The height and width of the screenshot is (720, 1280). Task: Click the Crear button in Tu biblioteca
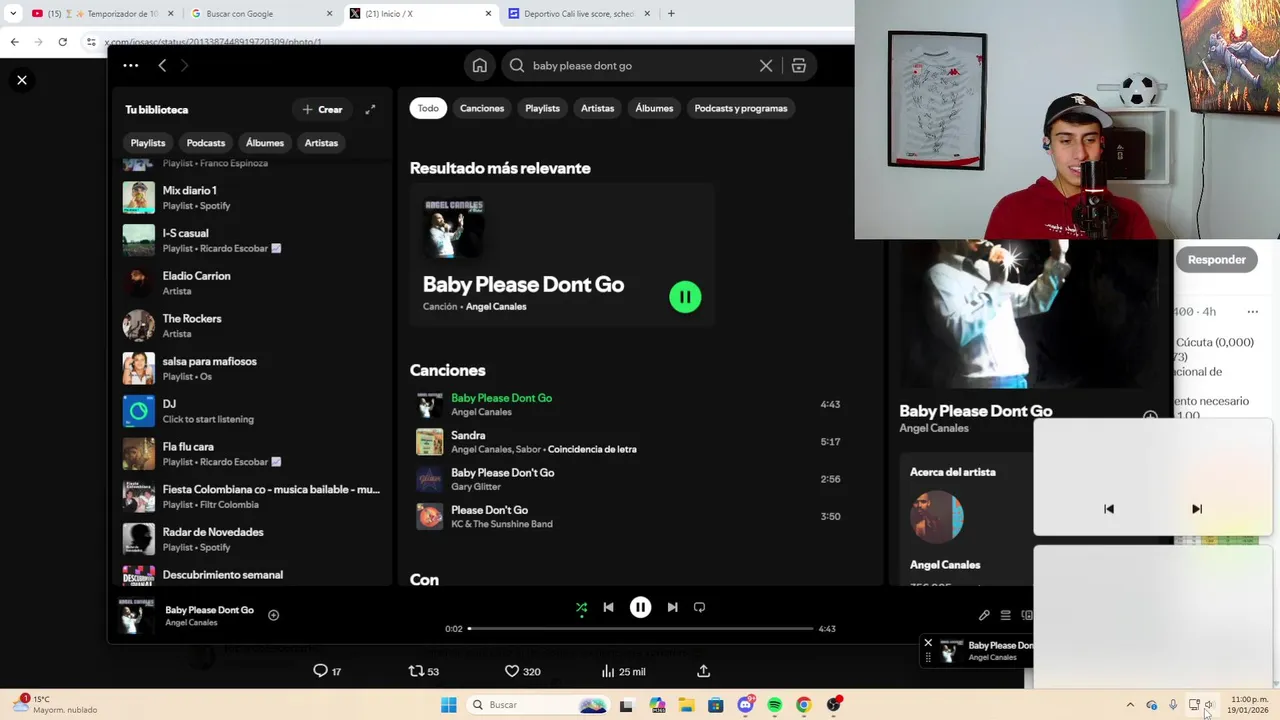click(322, 109)
